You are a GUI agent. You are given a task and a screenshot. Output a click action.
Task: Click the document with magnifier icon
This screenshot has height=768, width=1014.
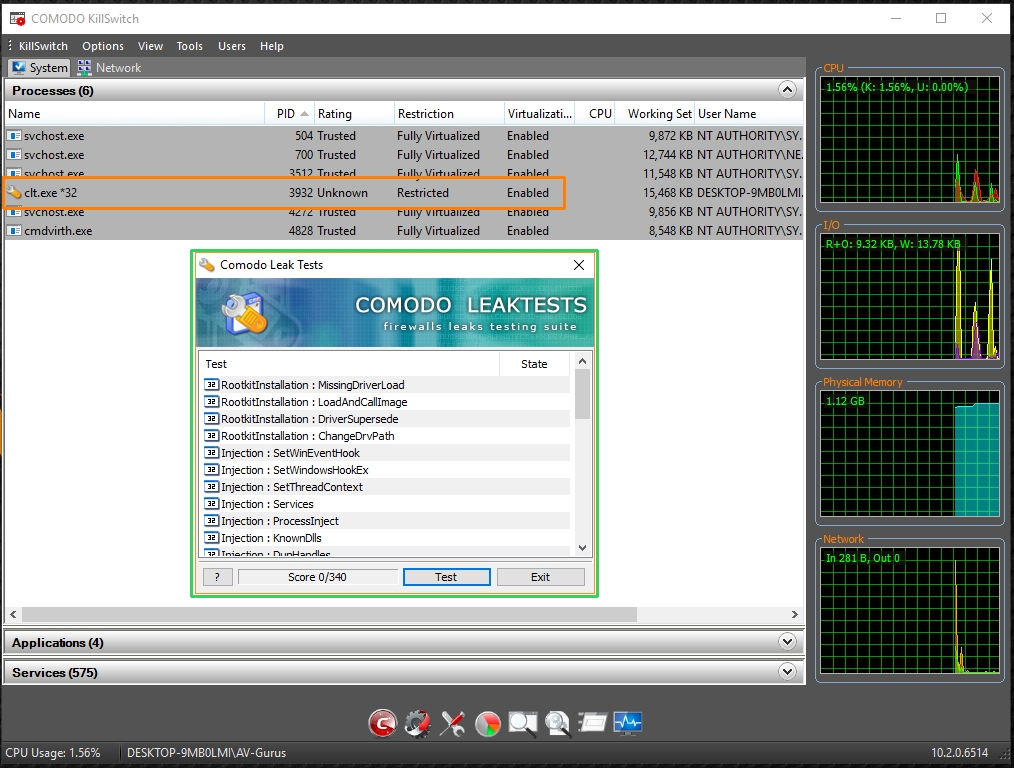(x=557, y=723)
